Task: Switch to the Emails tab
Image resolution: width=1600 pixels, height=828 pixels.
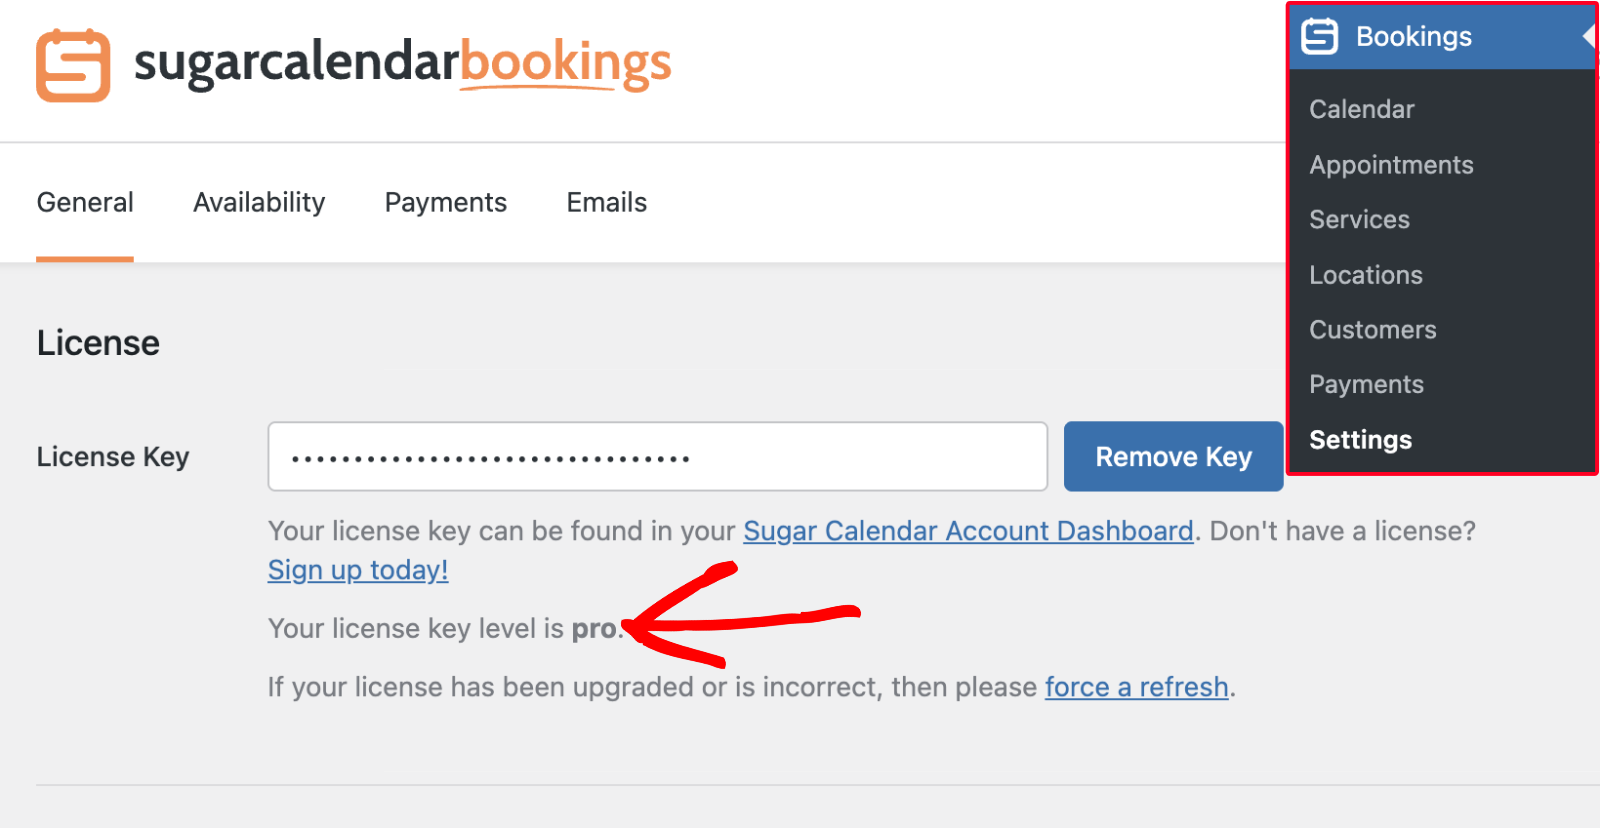Action: 606,202
